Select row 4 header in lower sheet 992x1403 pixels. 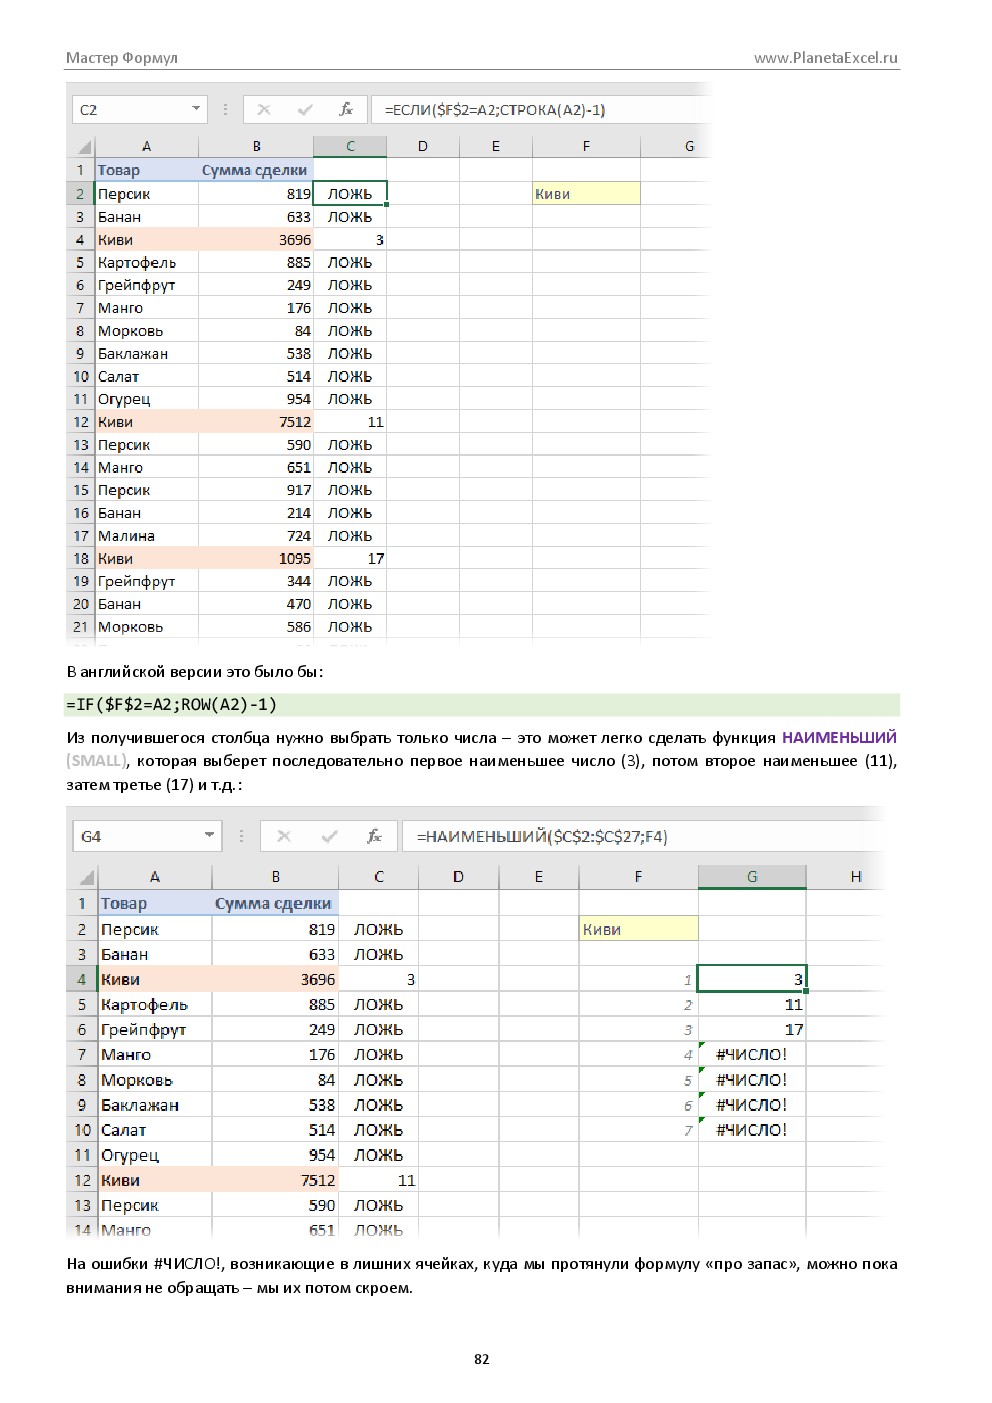82,980
